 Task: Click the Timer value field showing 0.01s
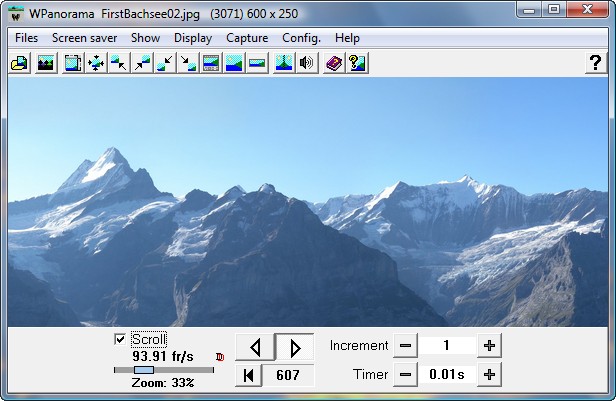pos(447,375)
